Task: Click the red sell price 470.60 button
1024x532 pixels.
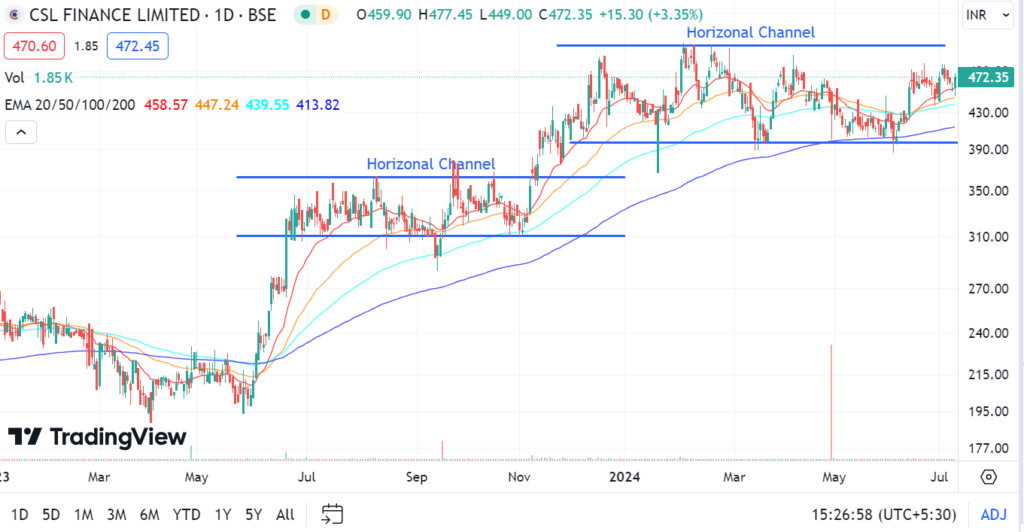Action: 35,46
